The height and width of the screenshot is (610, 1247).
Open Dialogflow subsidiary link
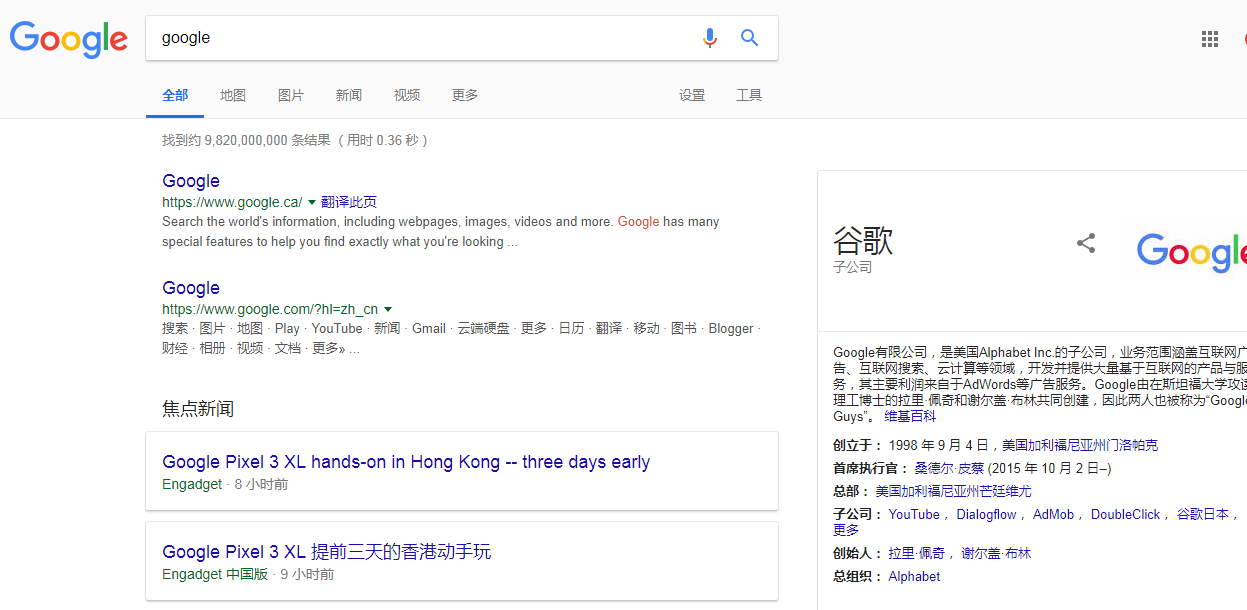click(x=986, y=514)
